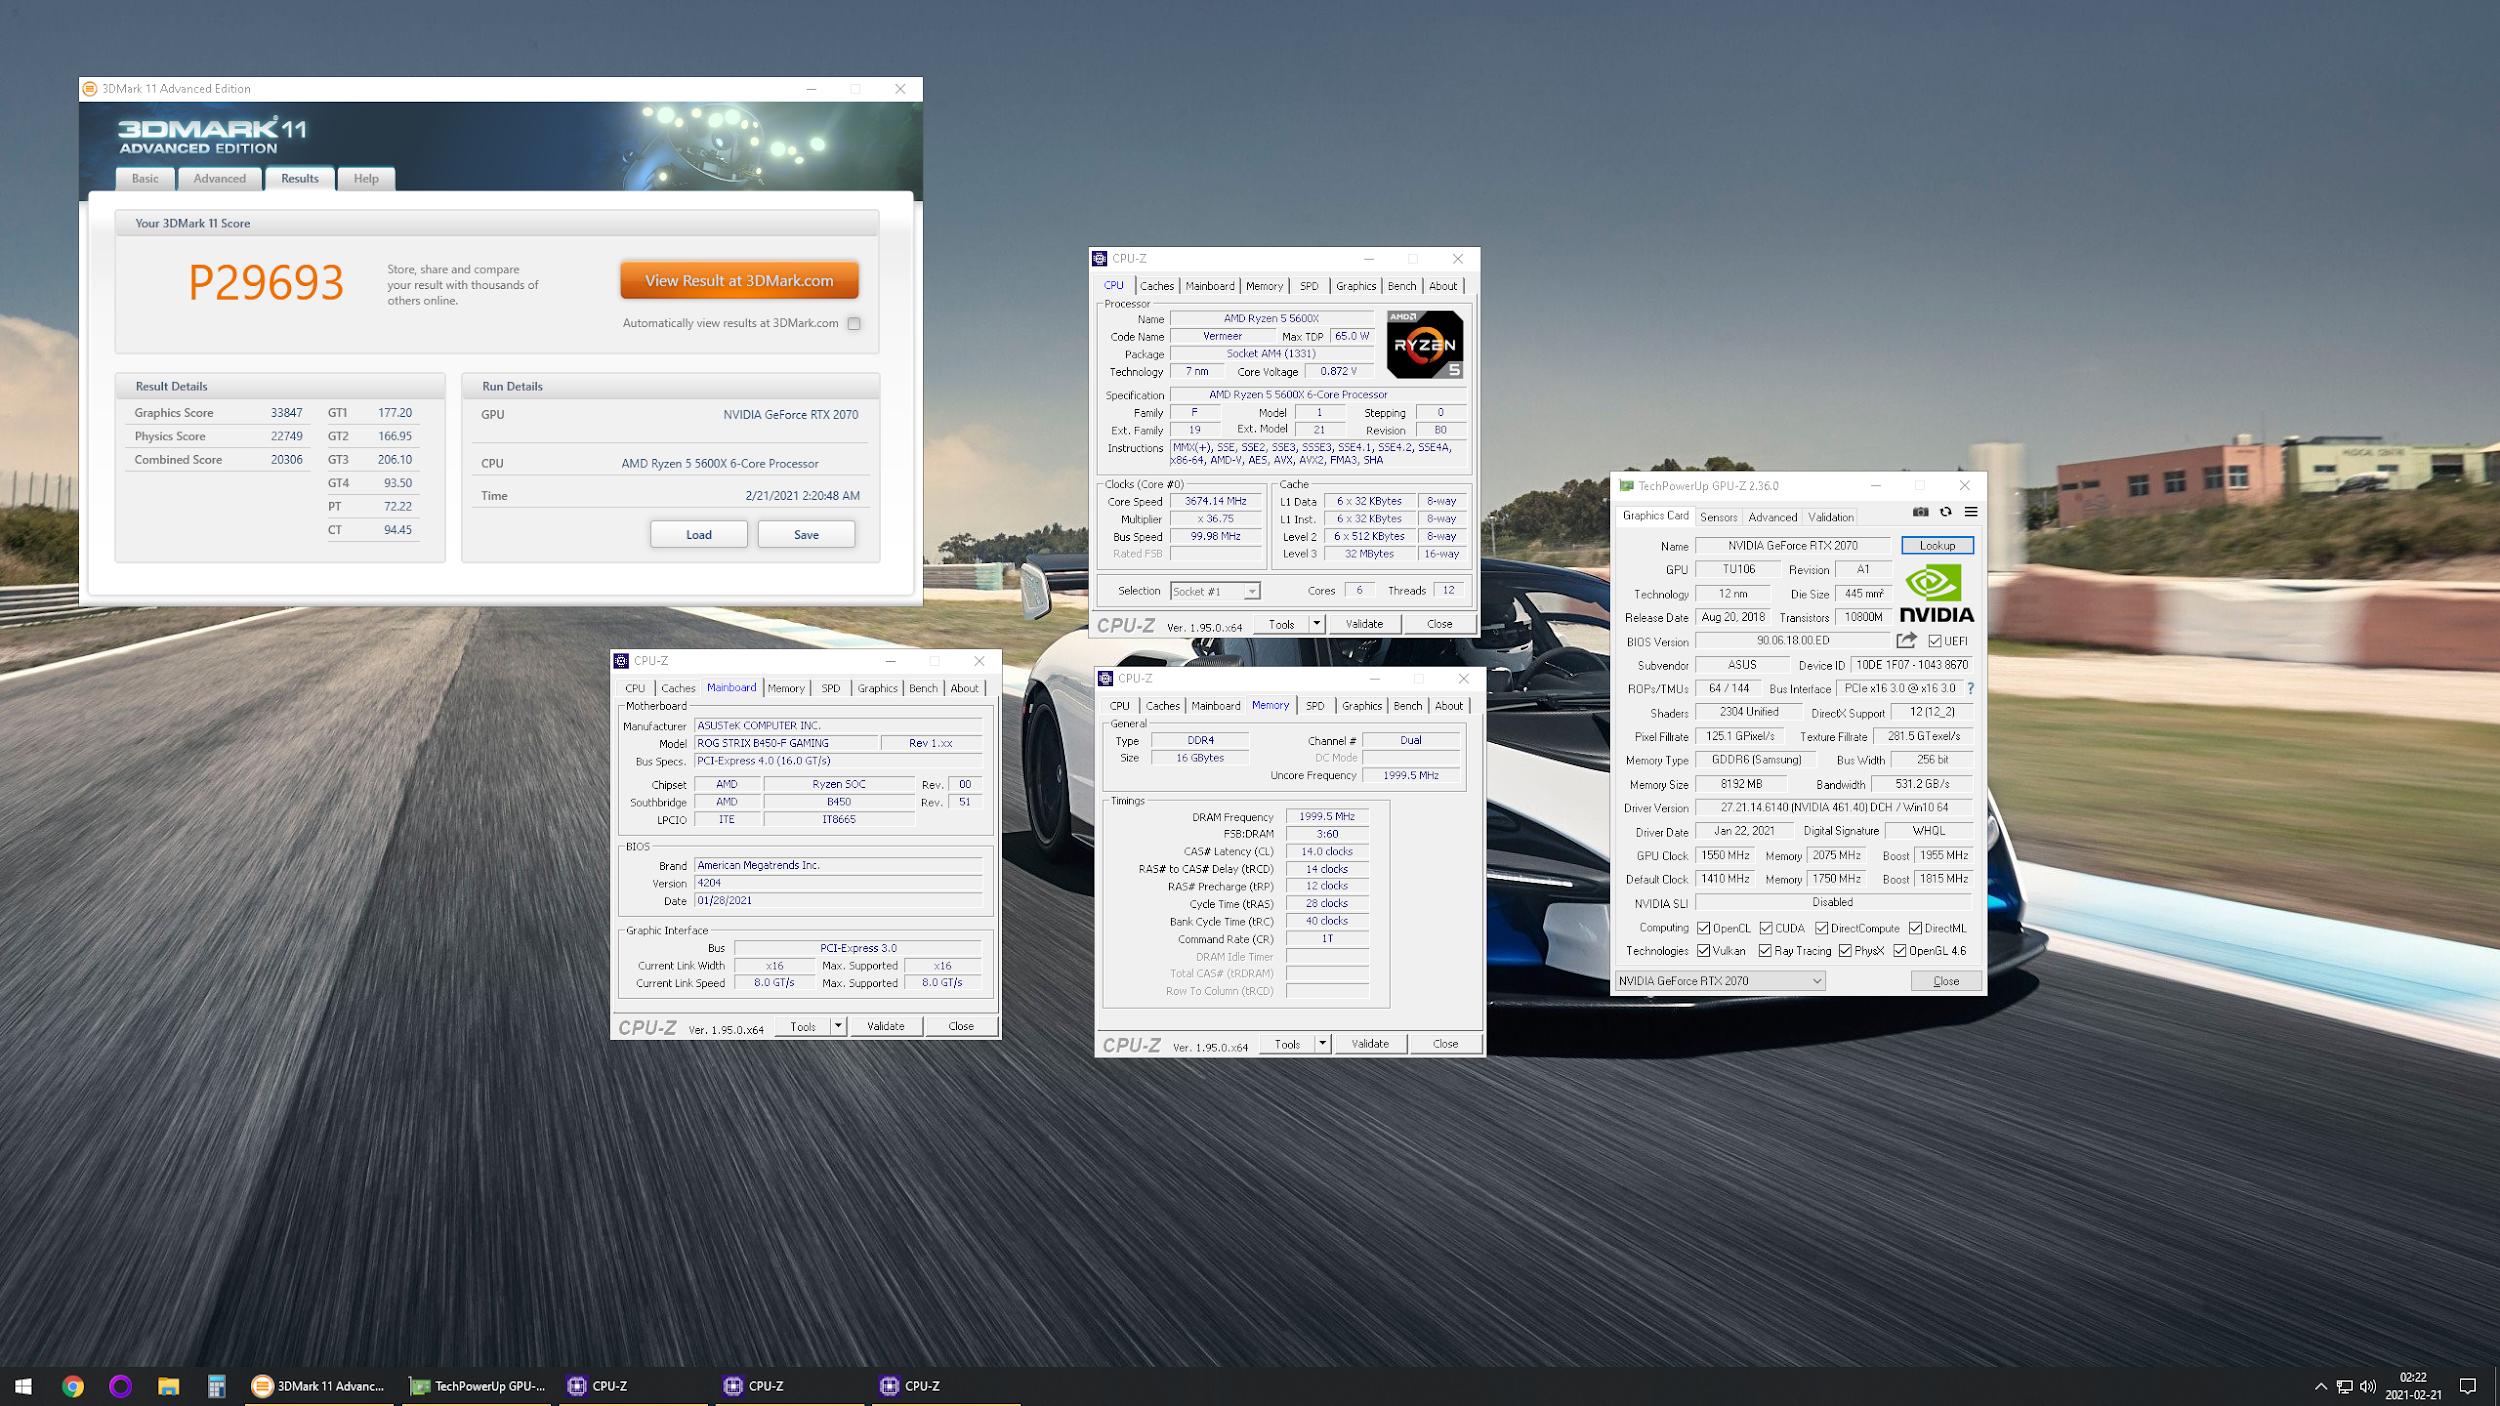Screen dimensions: 2500x1406
Task: Click GPU-Z screenshot camera icon
Action: (1920, 512)
